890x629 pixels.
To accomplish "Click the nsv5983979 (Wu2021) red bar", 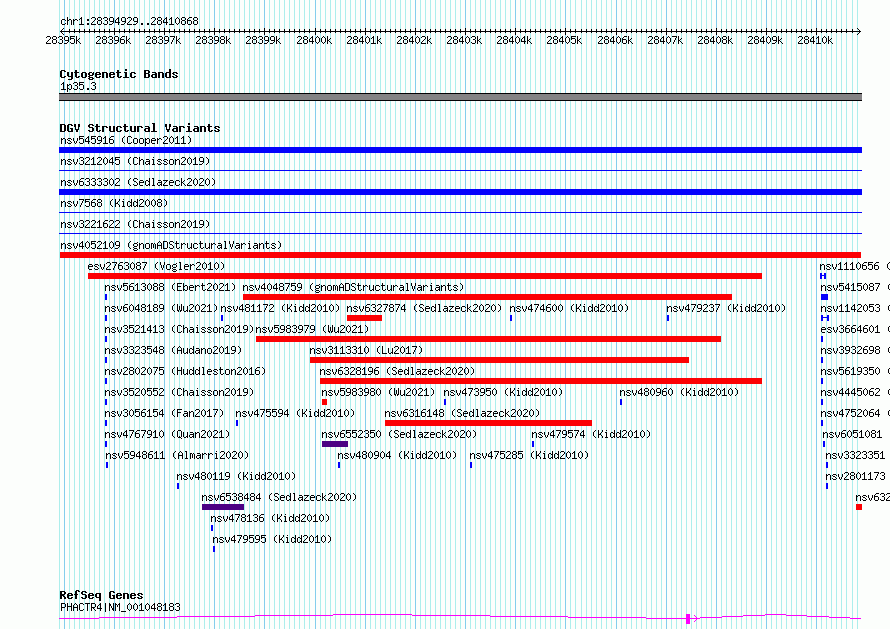I will pos(488,339).
